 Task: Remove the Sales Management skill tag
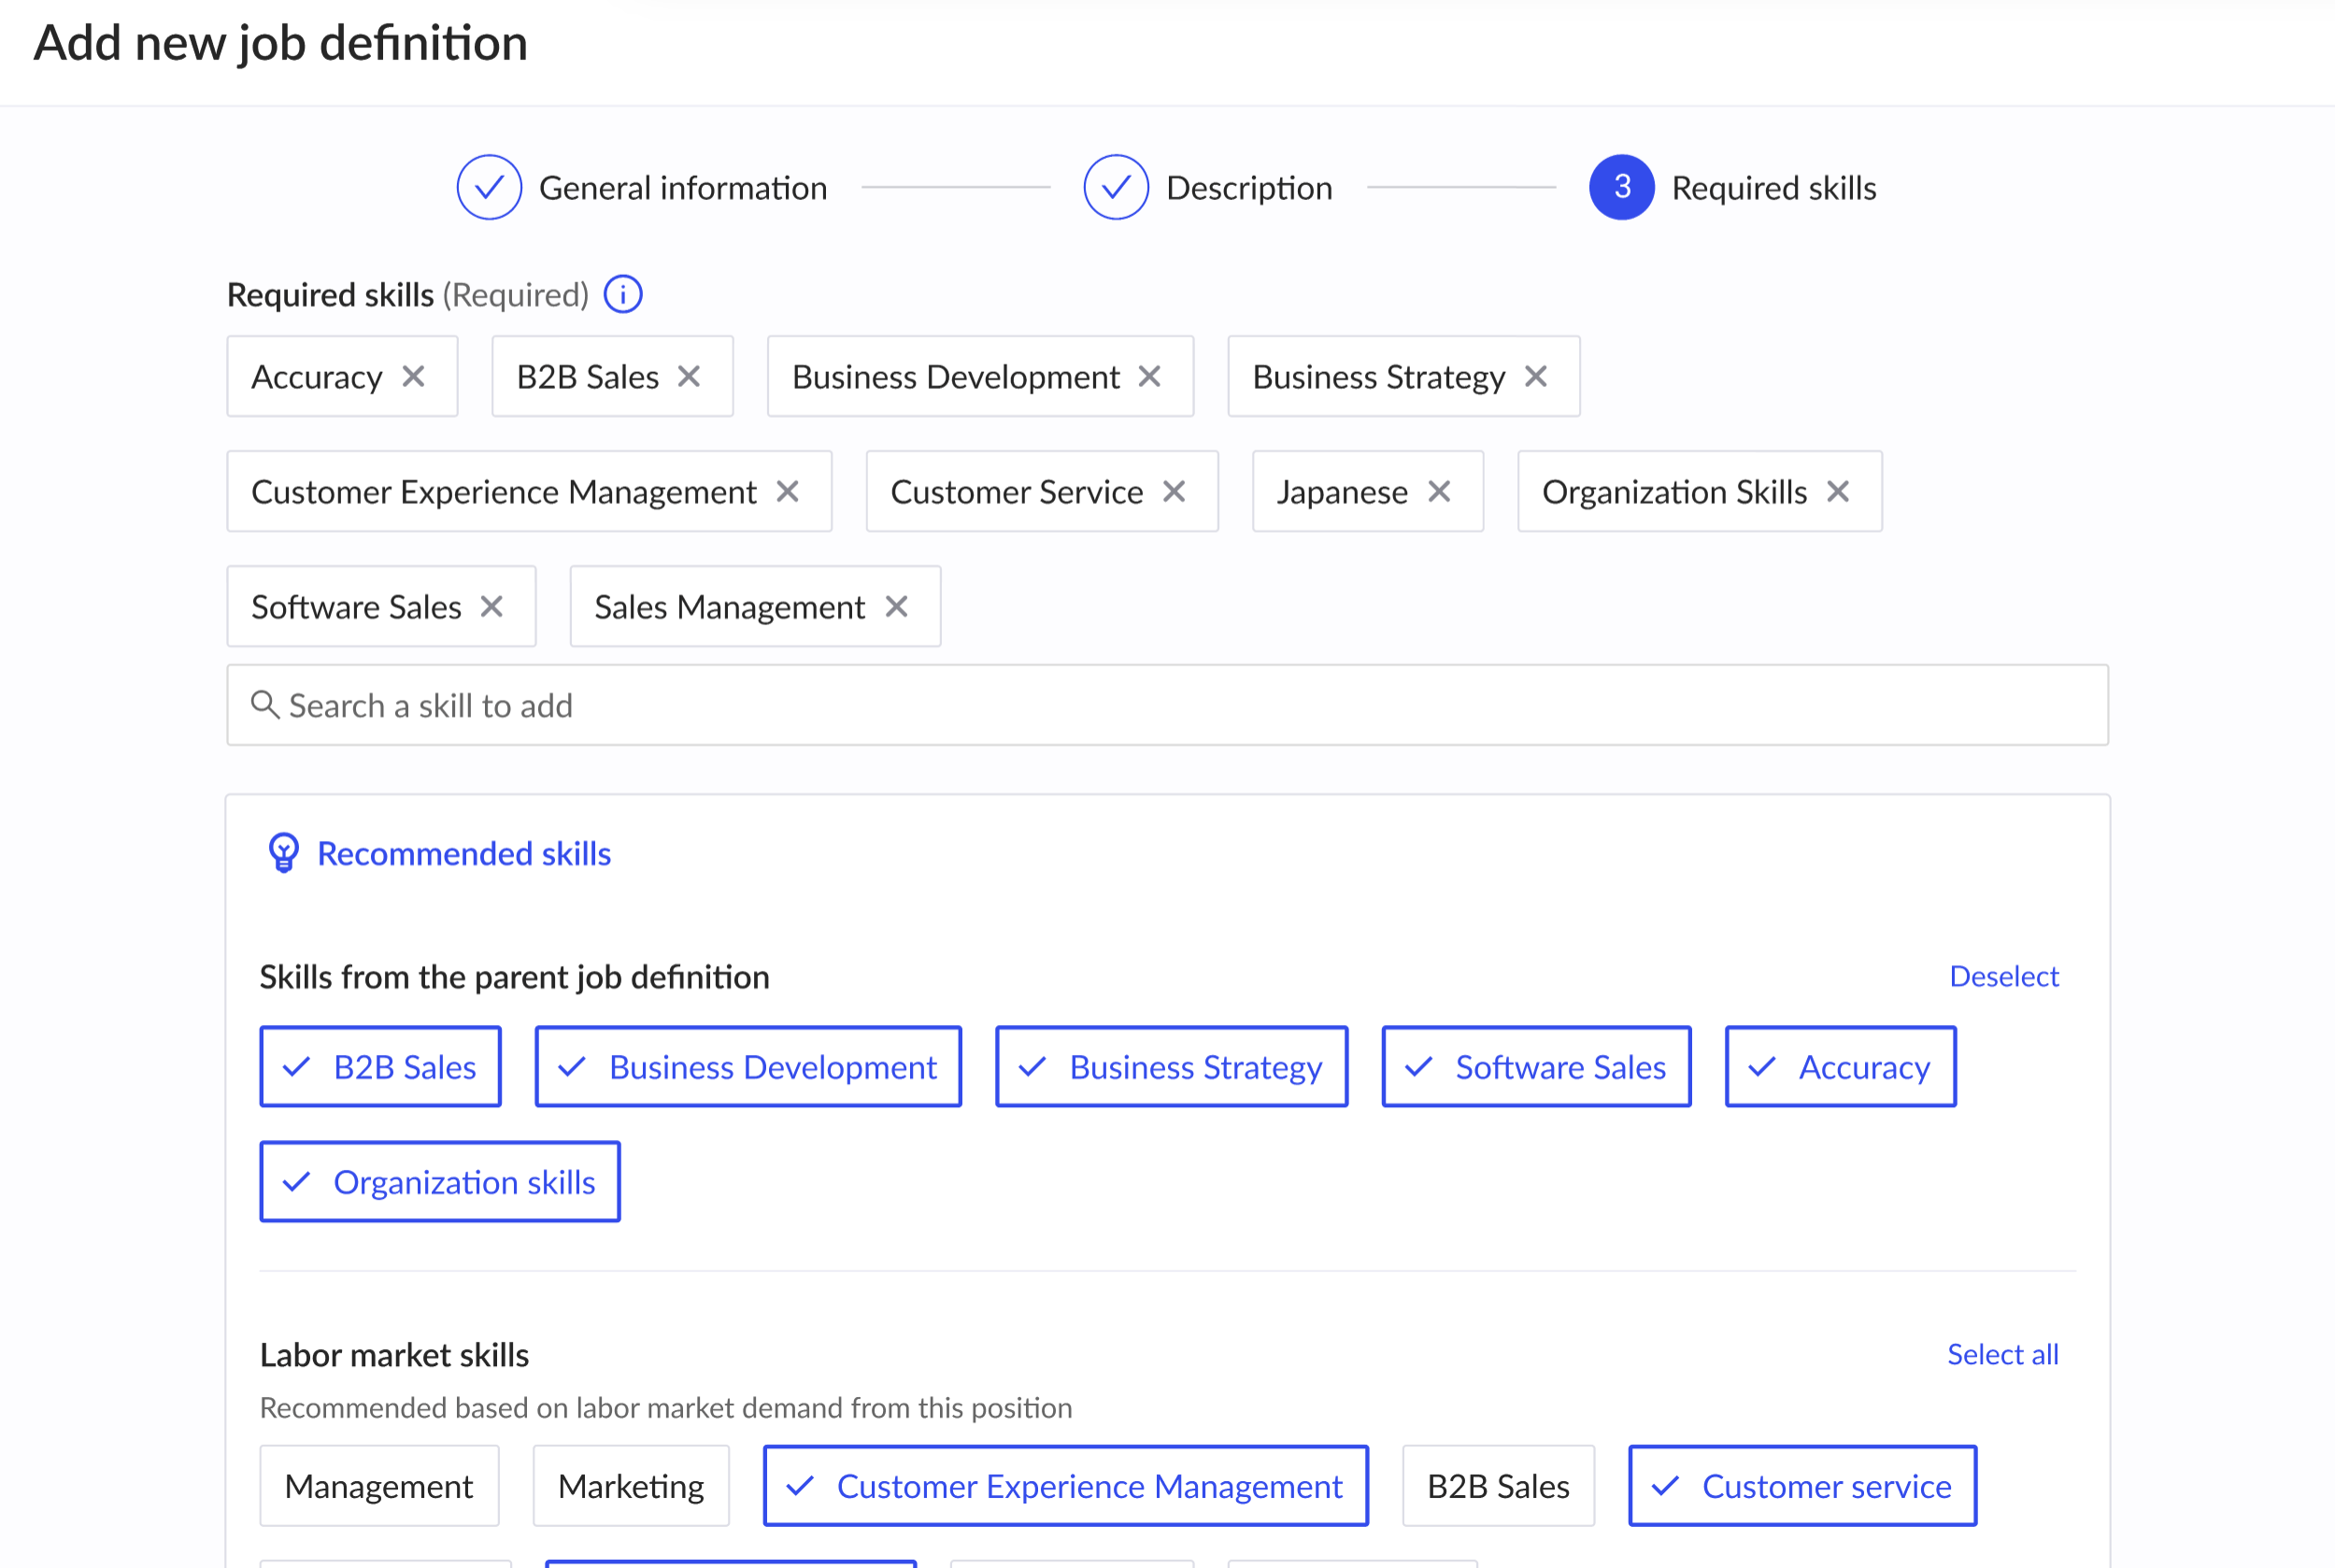click(896, 606)
